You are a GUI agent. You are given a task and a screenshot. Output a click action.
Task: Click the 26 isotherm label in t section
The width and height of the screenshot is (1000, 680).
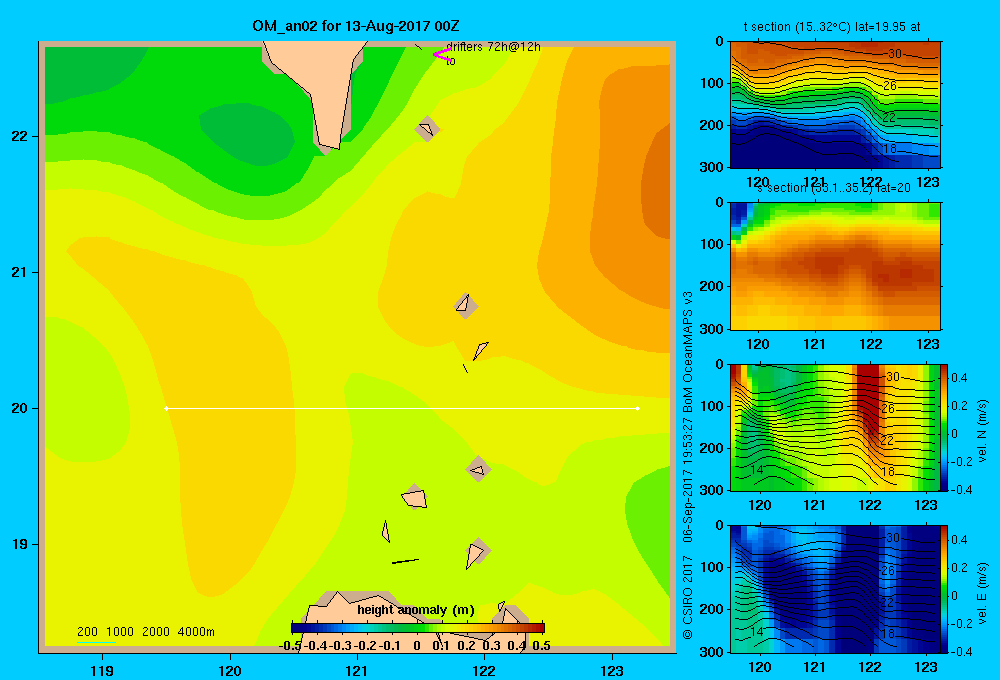(x=890, y=85)
